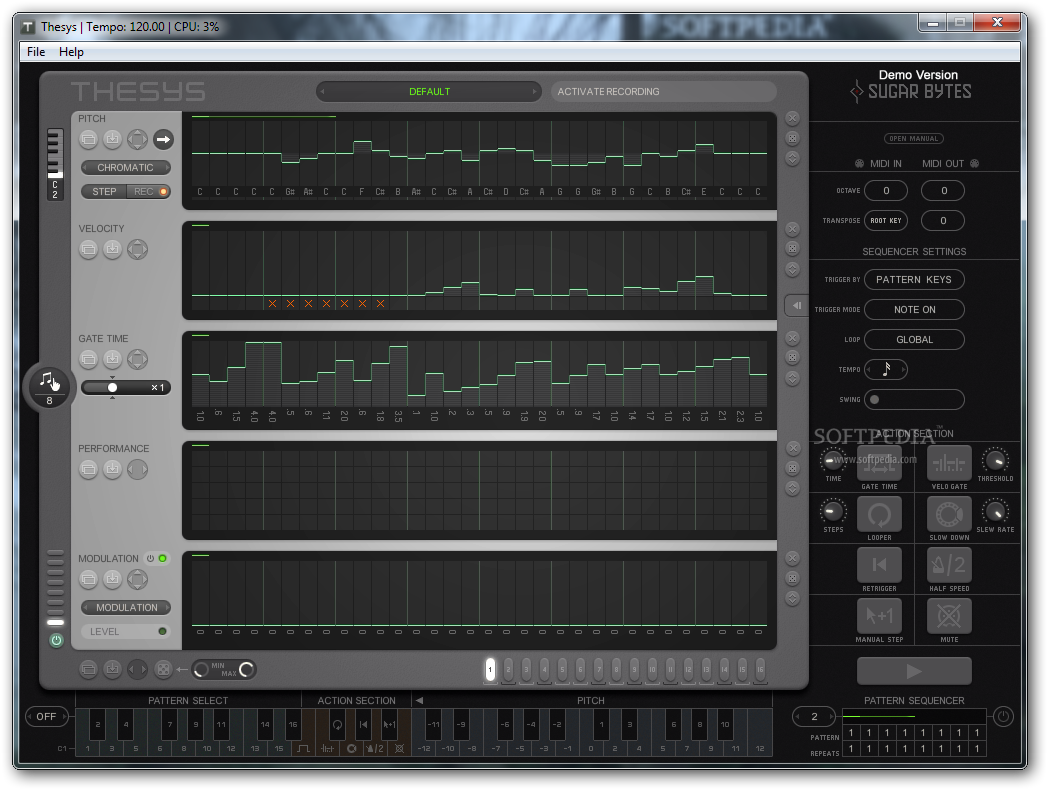Click the large play button
This screenshot has width=1048, height=790.
(x=914, y=671)
